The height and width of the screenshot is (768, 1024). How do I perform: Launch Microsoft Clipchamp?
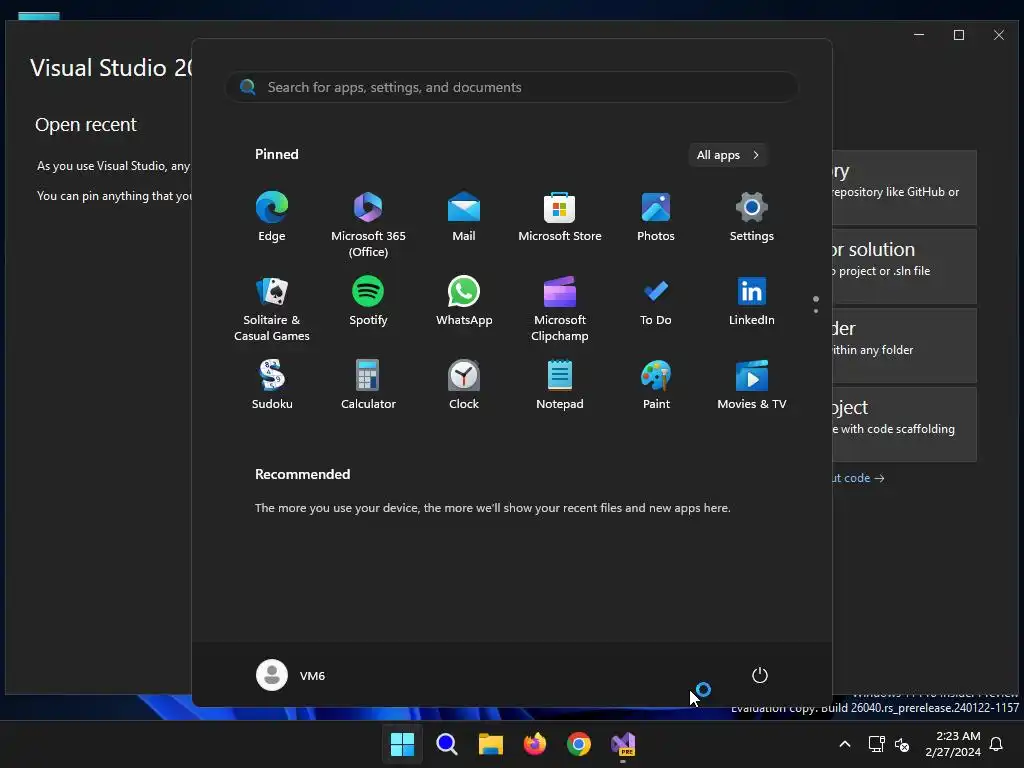coord(560,309)
